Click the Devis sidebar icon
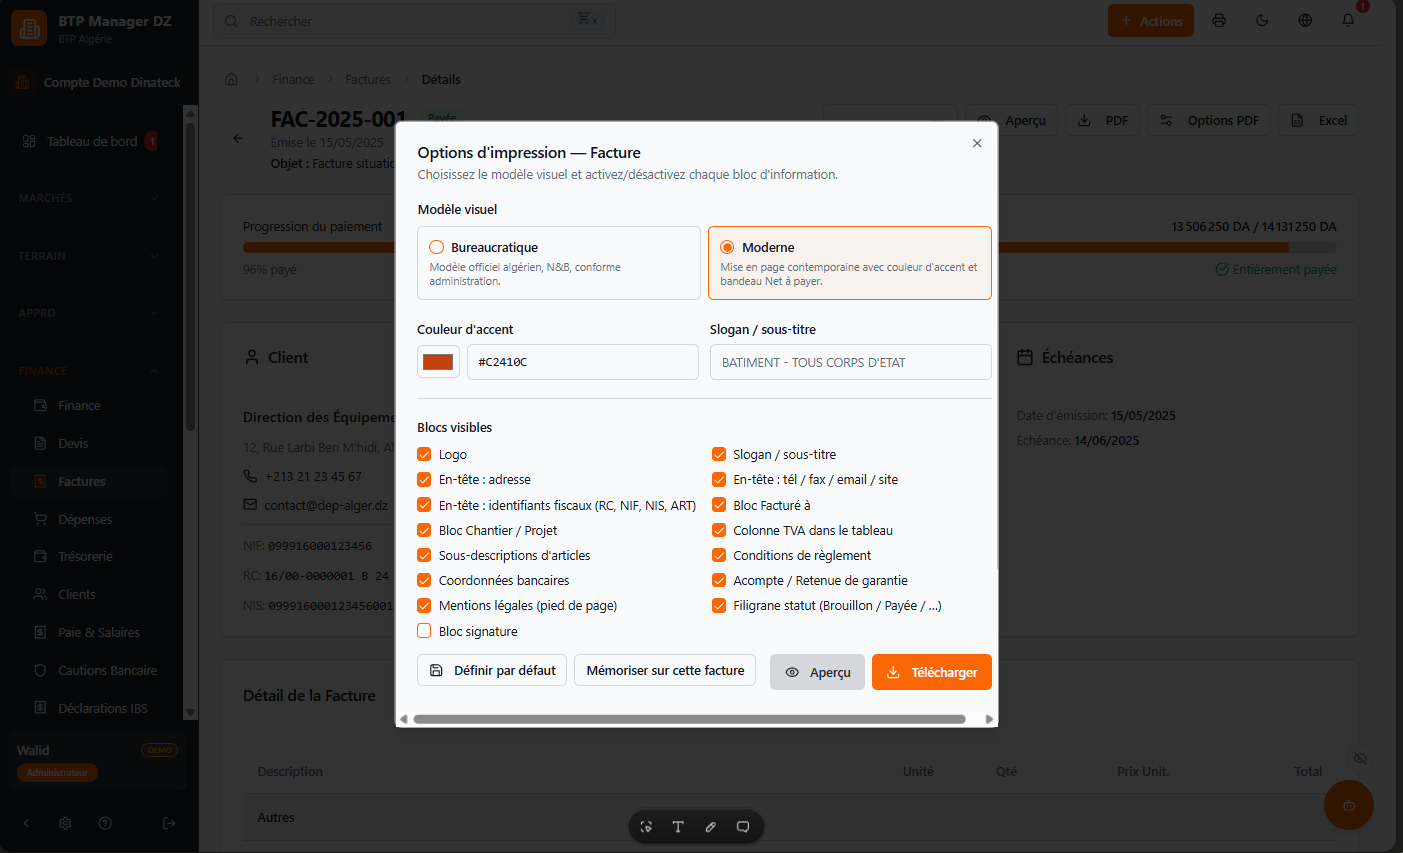Screen dimensions: 1403x853 pos(40,443)
